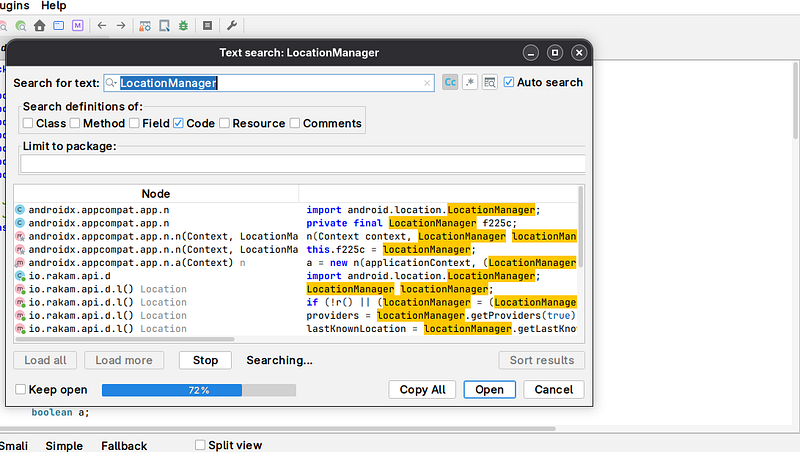Toggle the search-in-active-tab icon
800x452 pixels.
pos(489,82)
